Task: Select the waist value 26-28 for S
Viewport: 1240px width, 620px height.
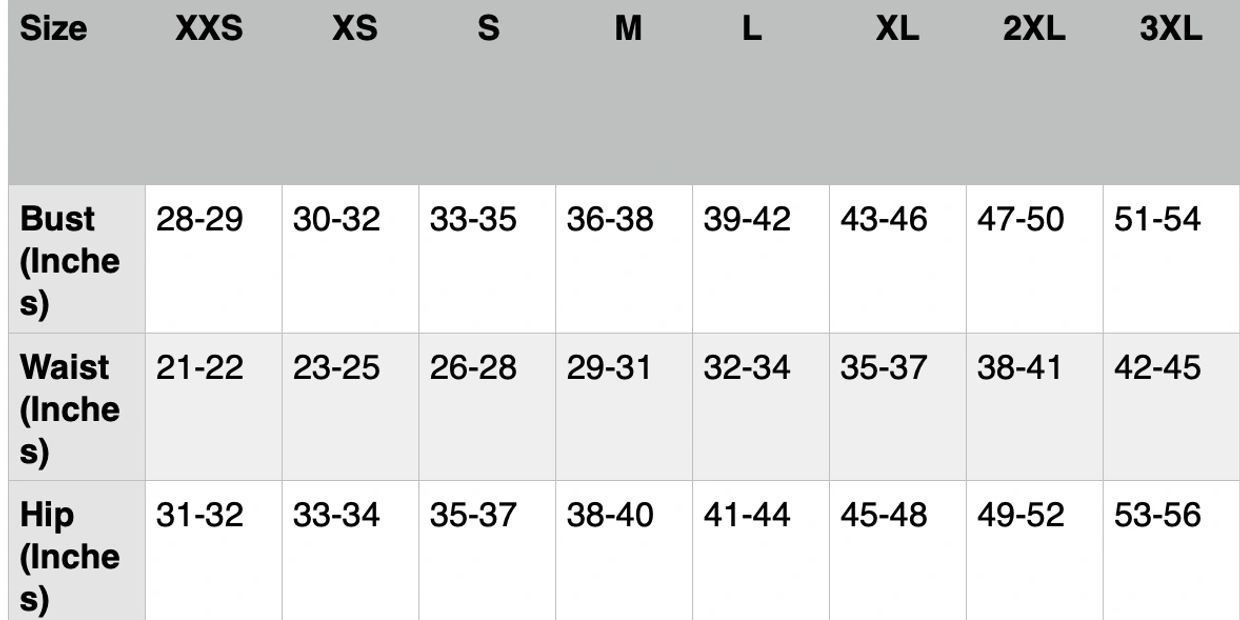Action: [x=473, y=368]
